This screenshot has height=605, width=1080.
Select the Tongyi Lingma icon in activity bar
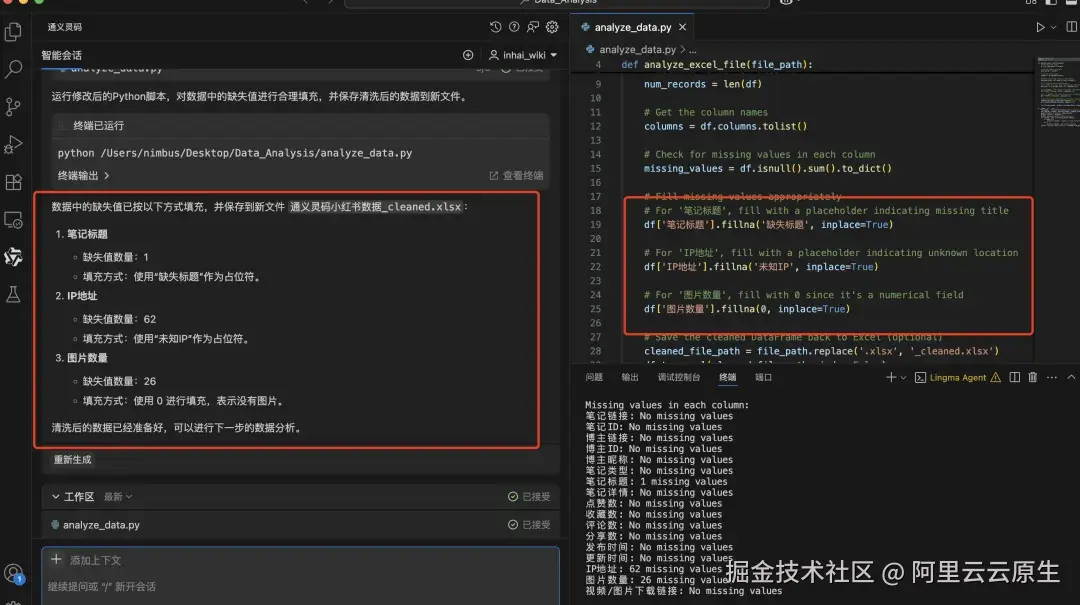click(x=13, y=257)
